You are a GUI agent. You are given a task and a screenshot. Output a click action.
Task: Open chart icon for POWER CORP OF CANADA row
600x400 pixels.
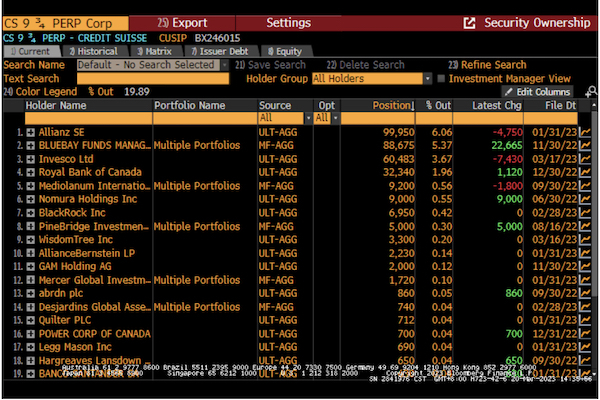click(x=585, y=334)
